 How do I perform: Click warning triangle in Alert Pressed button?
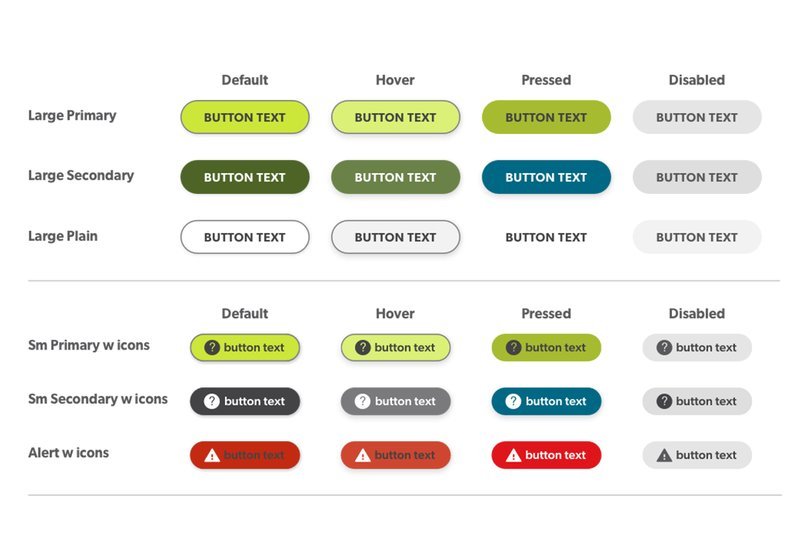pyautogui.click(x=513, y=455)
